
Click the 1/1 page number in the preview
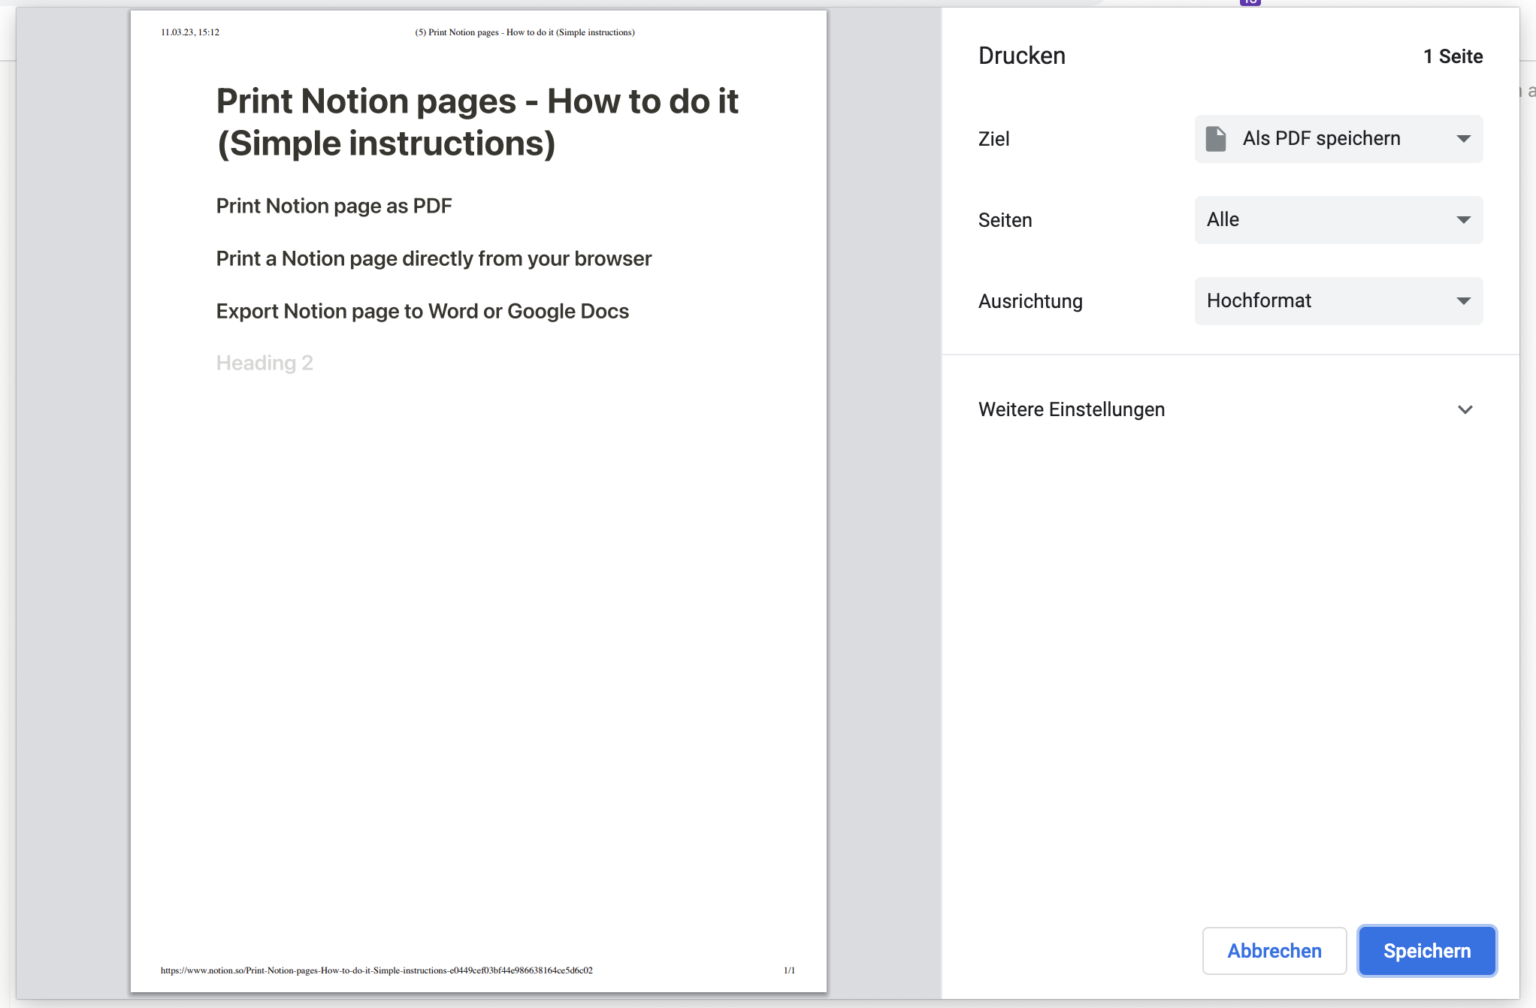tap(789, 970)
